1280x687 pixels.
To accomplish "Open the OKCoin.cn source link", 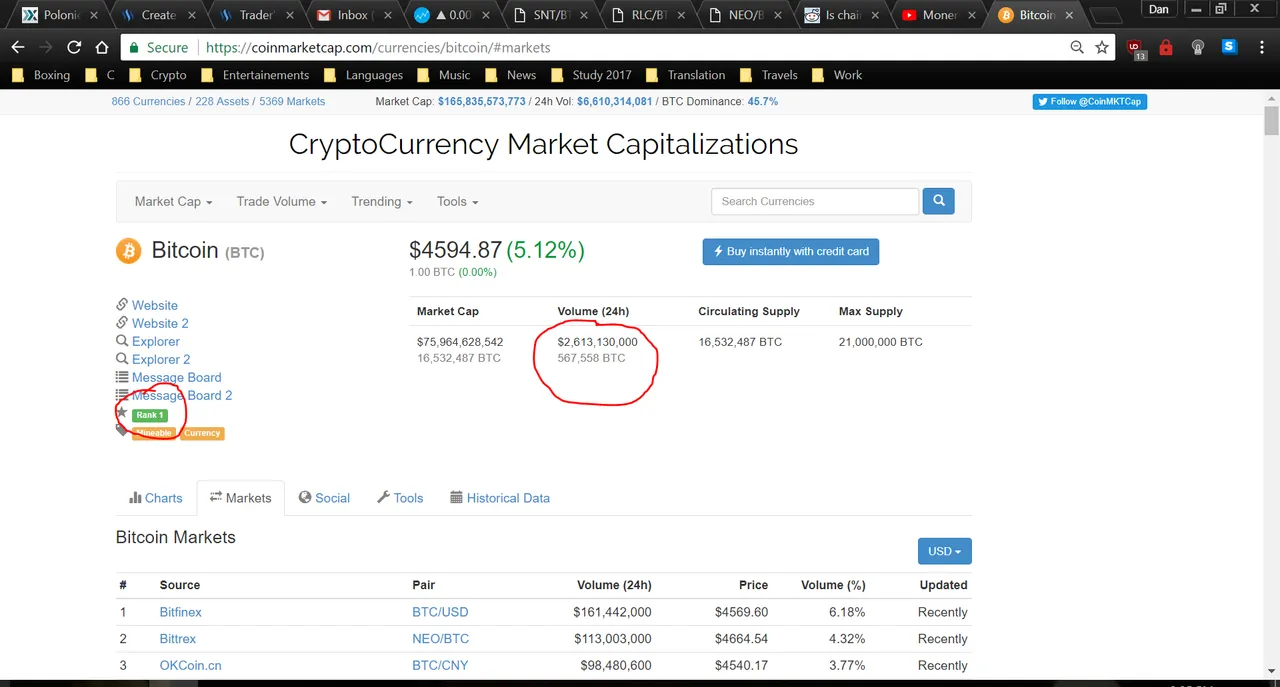I will point(191,665).
